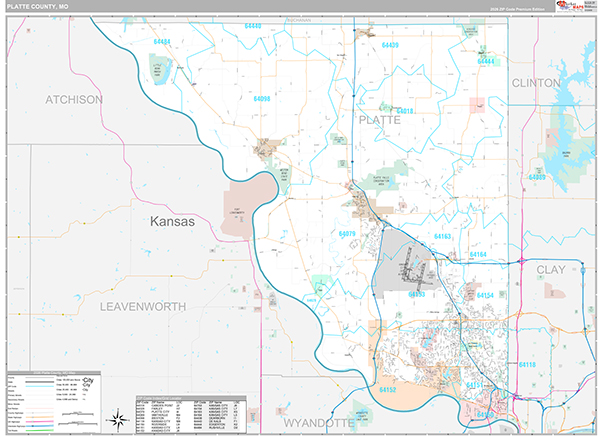Click the EDGERTON row in index

[216, 424]
